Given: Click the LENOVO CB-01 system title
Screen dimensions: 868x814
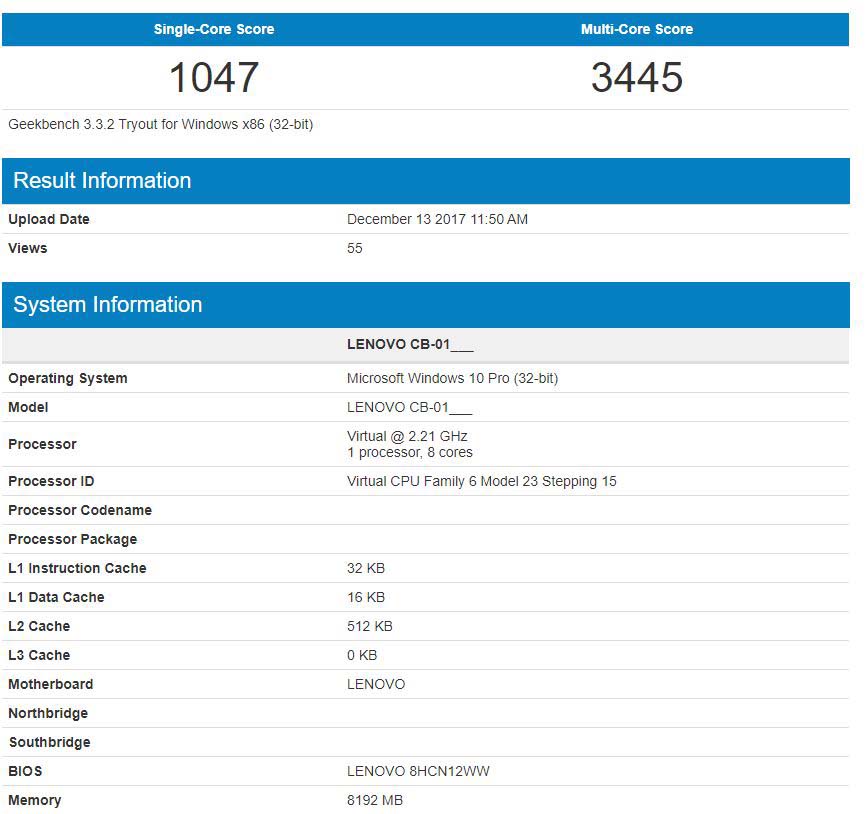Looking at the screenshot, I should click(409, 344).
